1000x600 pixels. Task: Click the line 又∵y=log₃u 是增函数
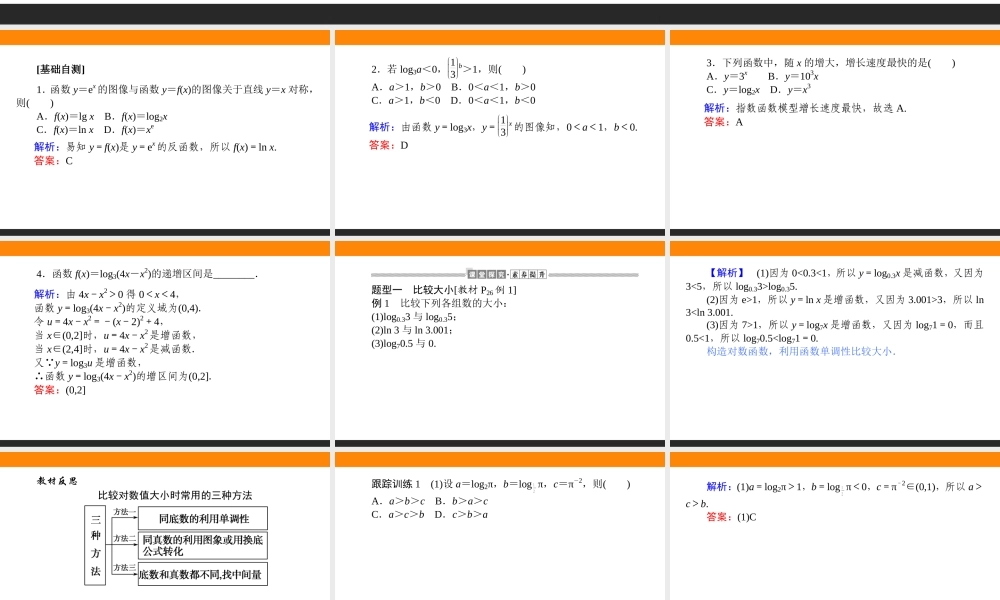point(87,362)
